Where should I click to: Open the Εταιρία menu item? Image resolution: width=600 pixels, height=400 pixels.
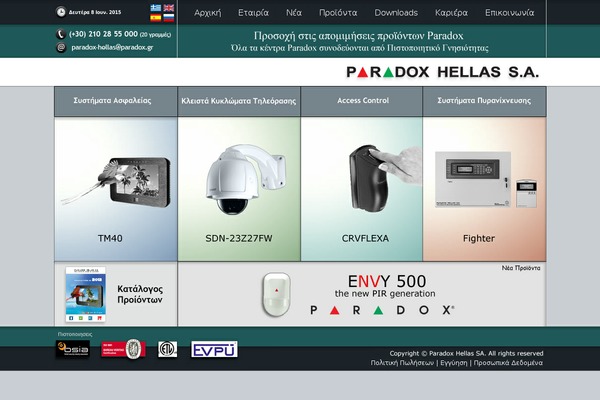pyautogui.click(x=253, y=13)
